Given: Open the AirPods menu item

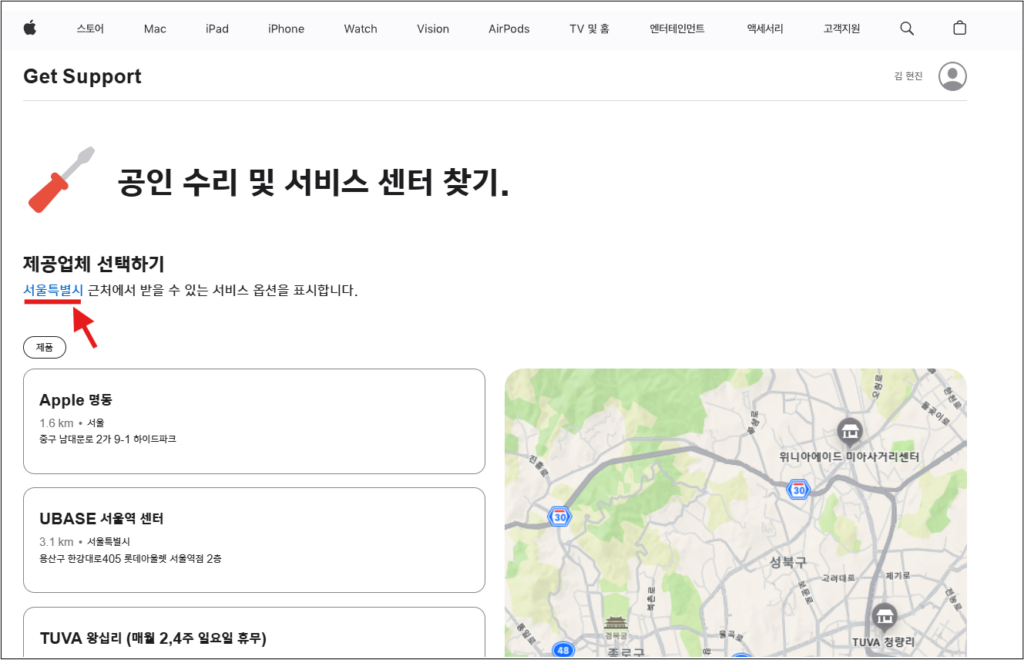Looking at the screenshot, I should [x=508, y=29].
